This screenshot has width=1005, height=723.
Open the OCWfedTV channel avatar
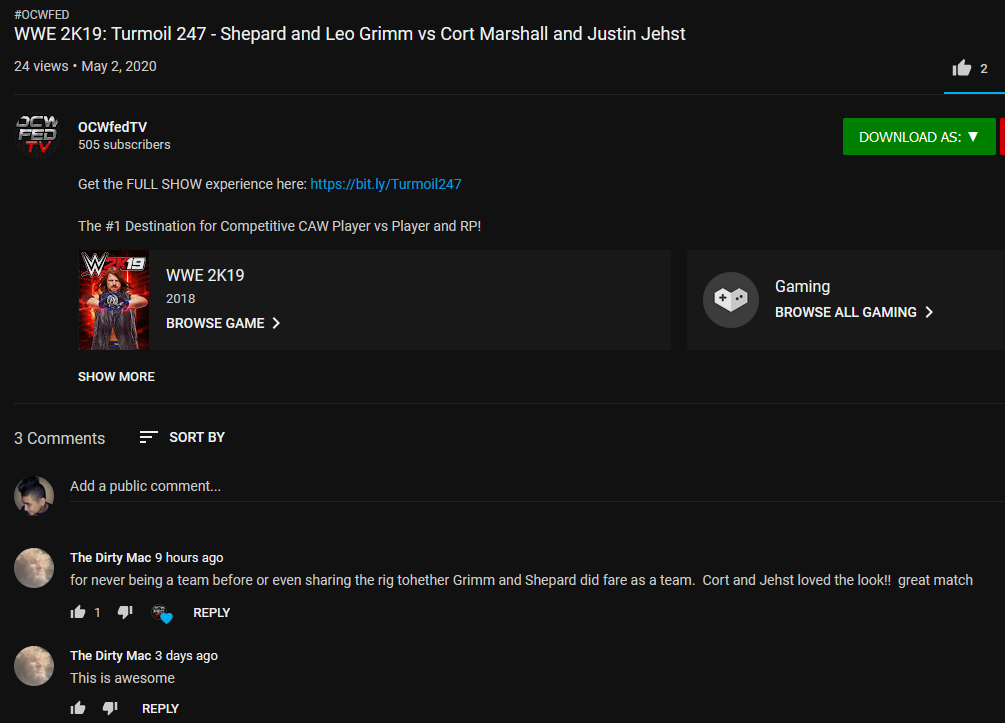(37, 136)
